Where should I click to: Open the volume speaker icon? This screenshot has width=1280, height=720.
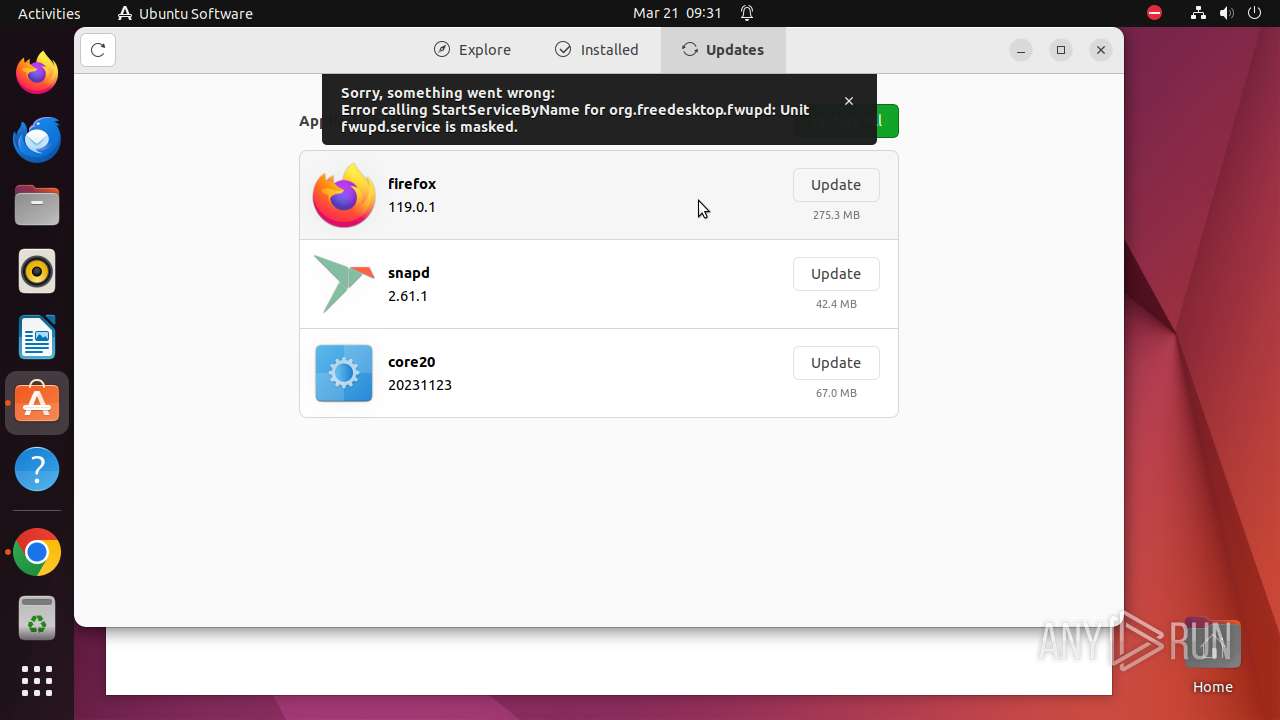click(x=1226, y=13)
